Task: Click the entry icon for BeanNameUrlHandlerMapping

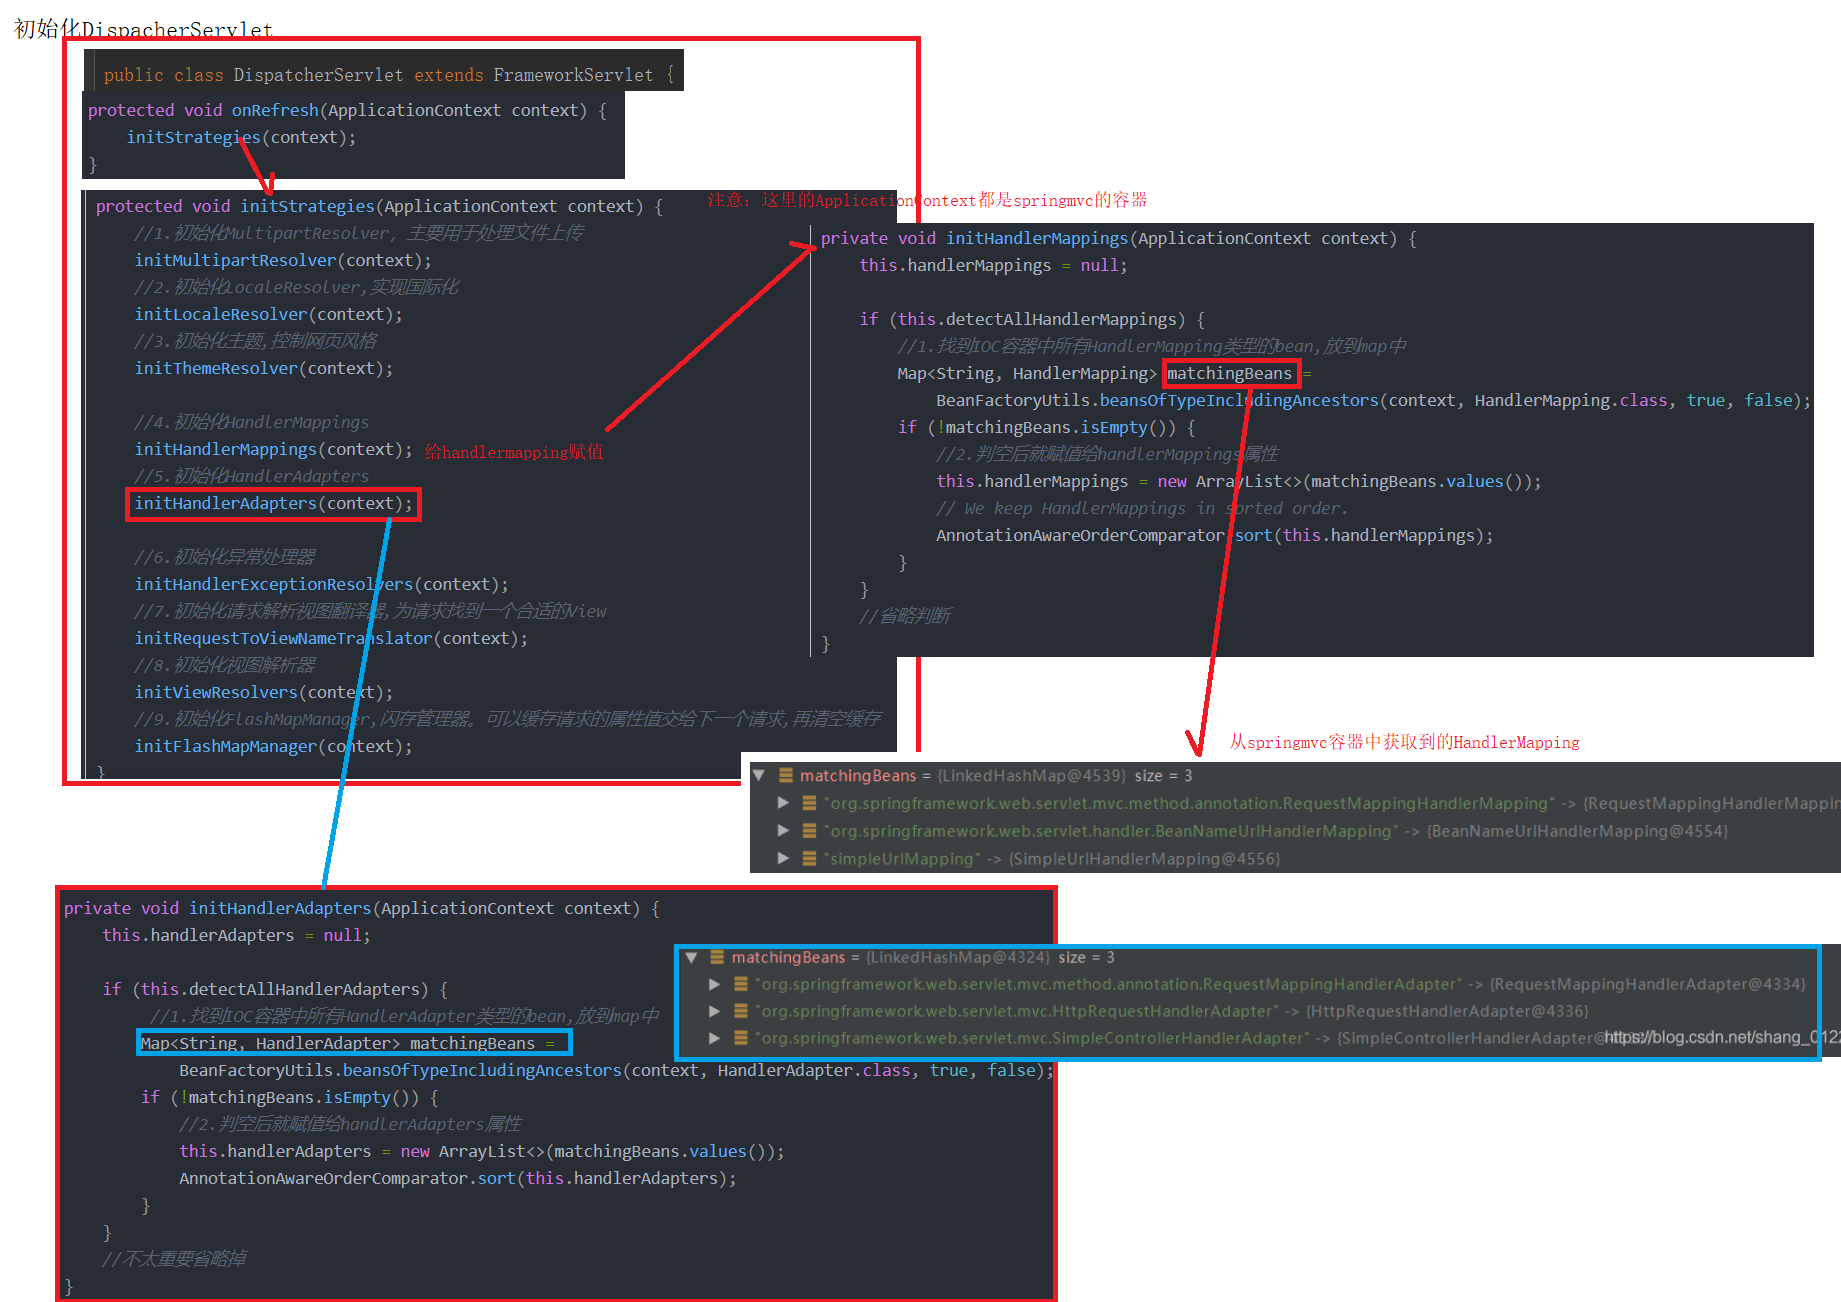Action: coord(809,831)
